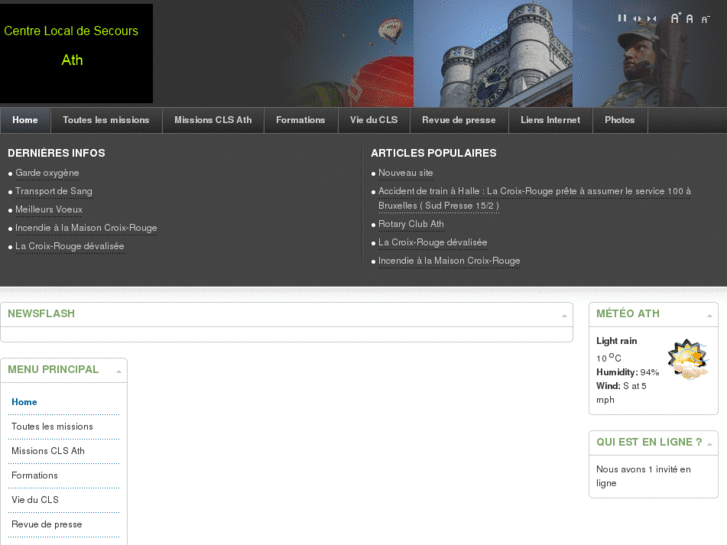Click the weather condition sun-cloud icon

point(688,359)
